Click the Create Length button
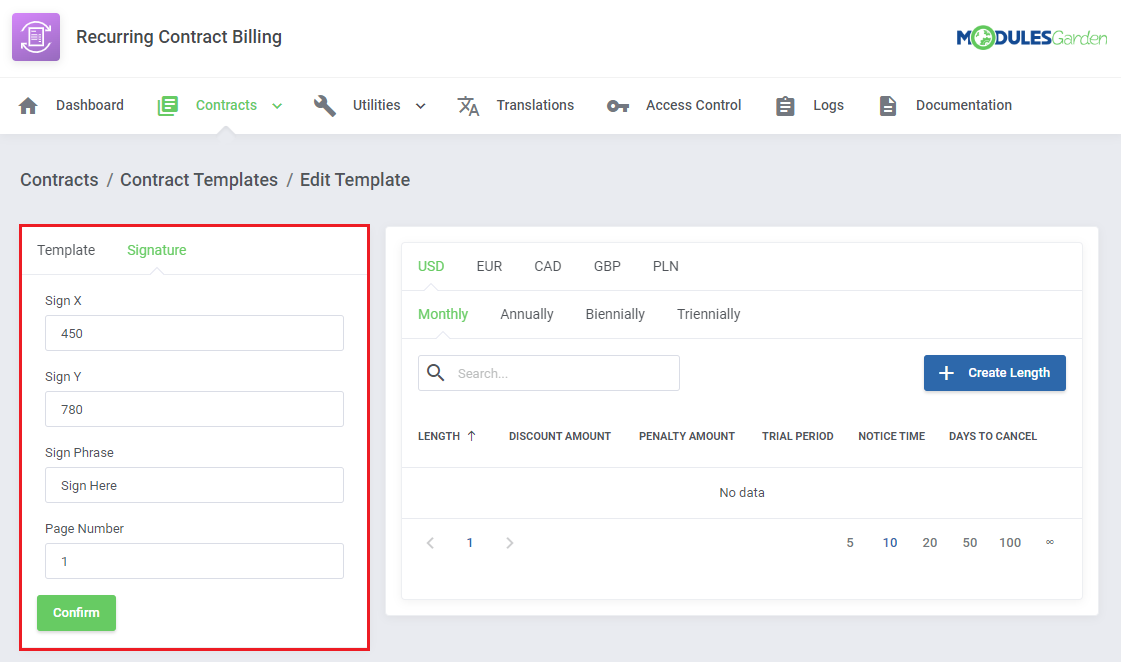The height and width of the screenshot is (662, 1121). click(x=994, y=372)
